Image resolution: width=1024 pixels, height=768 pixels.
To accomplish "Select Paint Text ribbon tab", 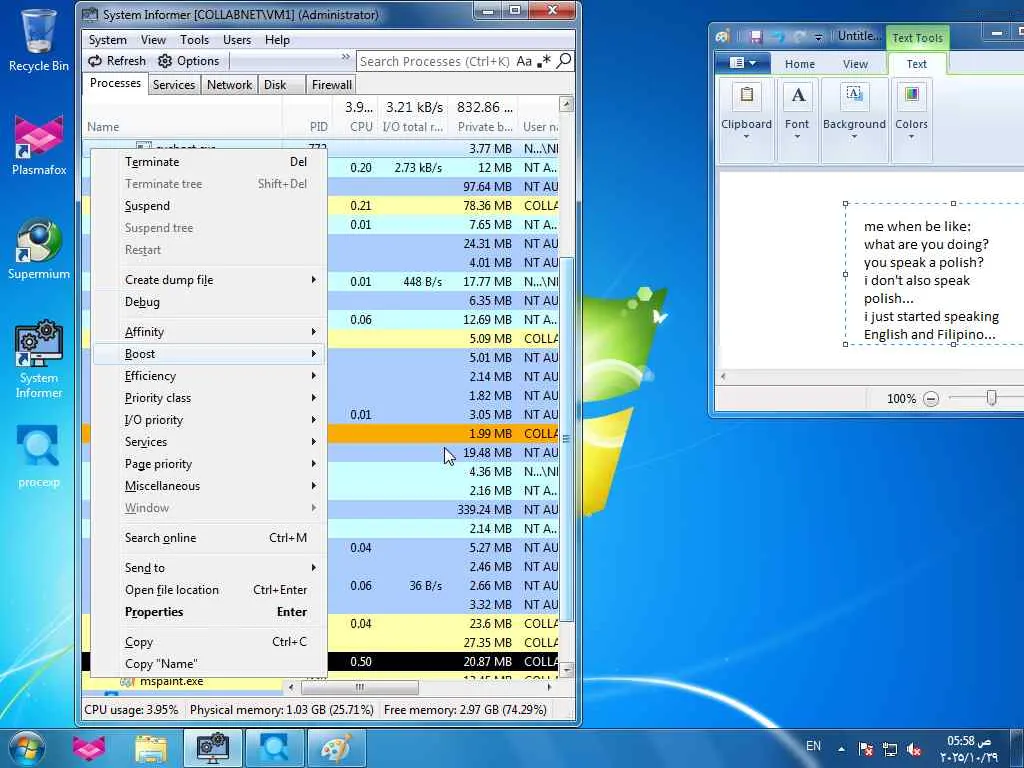I will (916, 64).
